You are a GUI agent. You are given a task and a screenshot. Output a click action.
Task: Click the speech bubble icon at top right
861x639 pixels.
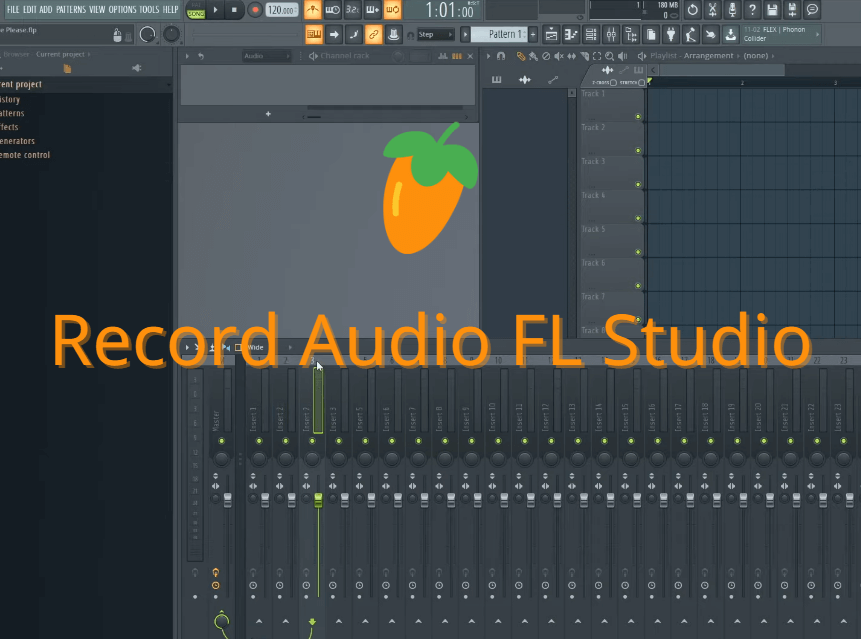point(812,9)
